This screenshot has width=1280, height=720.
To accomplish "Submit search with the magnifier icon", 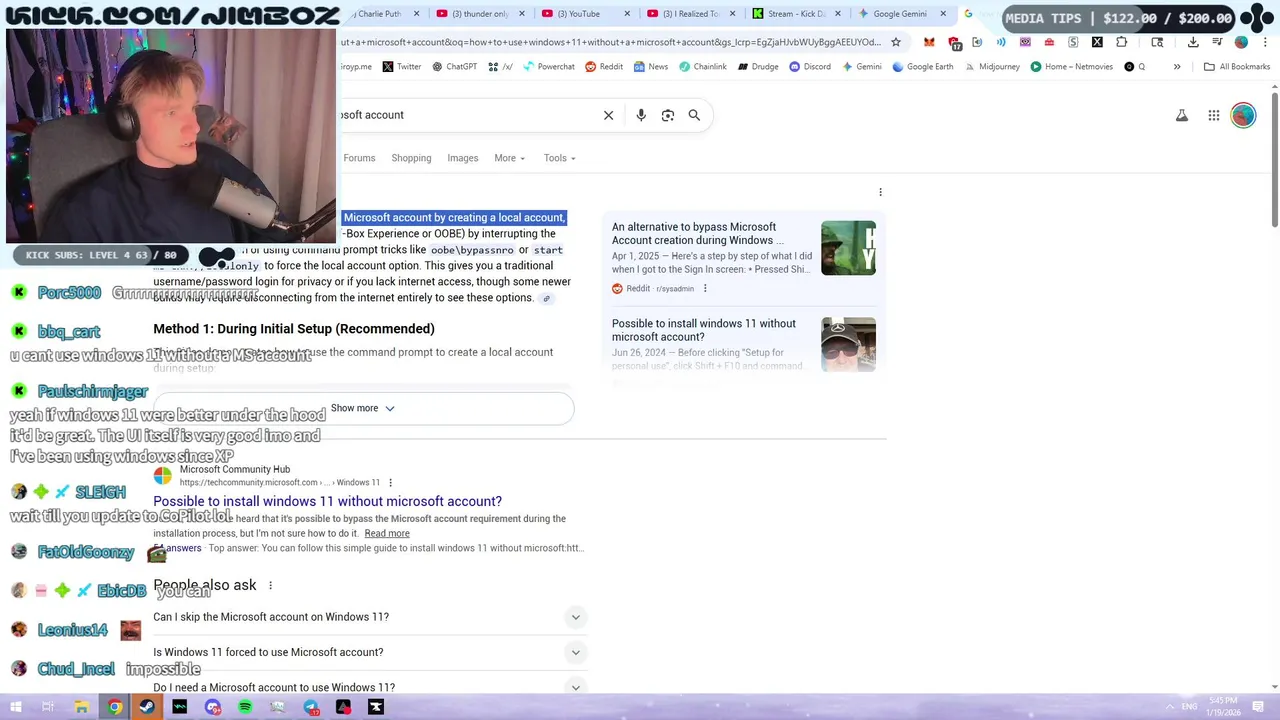I will 694,115.
